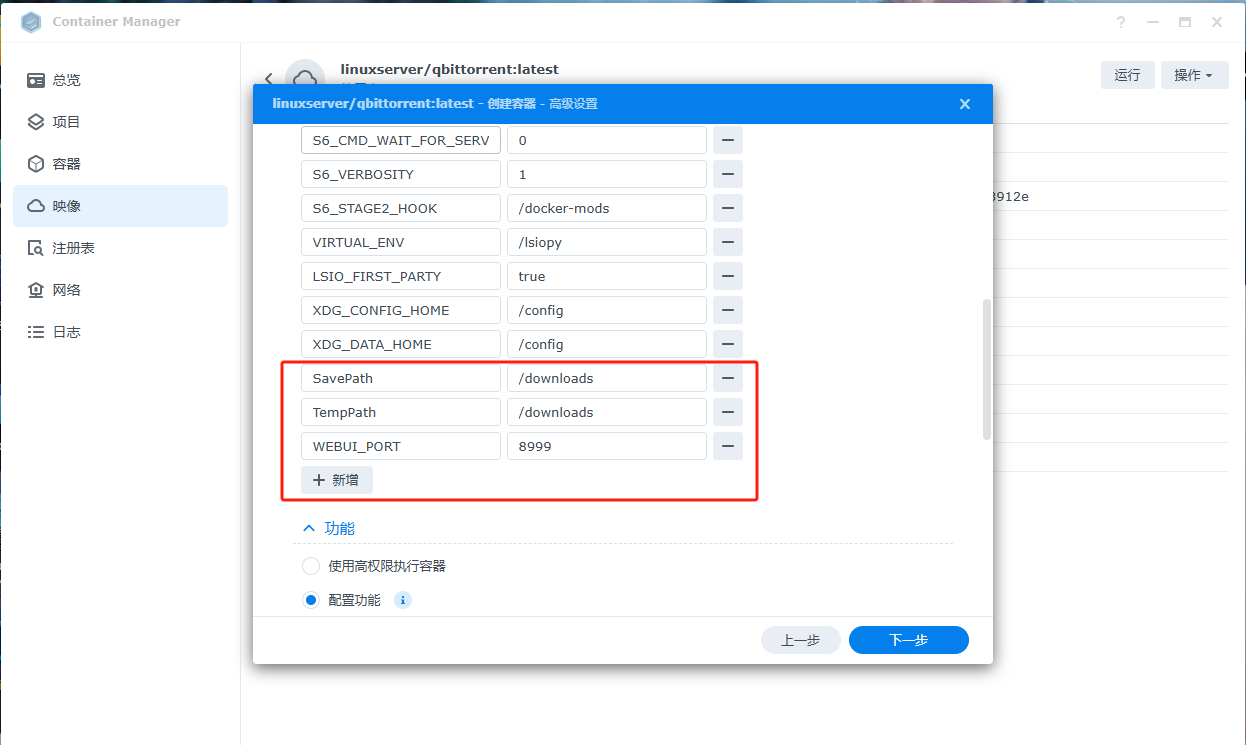This screenshot has height=745, width=1246.
Task: Open the 注册表 sidebar page
Action: (x=73, y=248)
